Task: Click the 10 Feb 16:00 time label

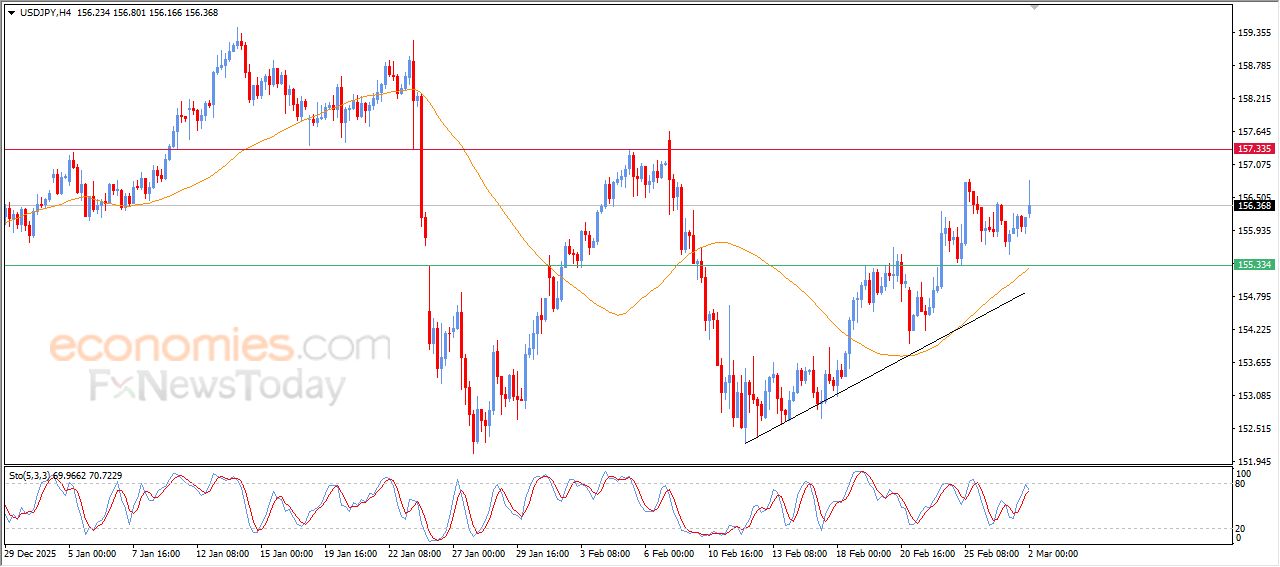Action: click(736, 553)
